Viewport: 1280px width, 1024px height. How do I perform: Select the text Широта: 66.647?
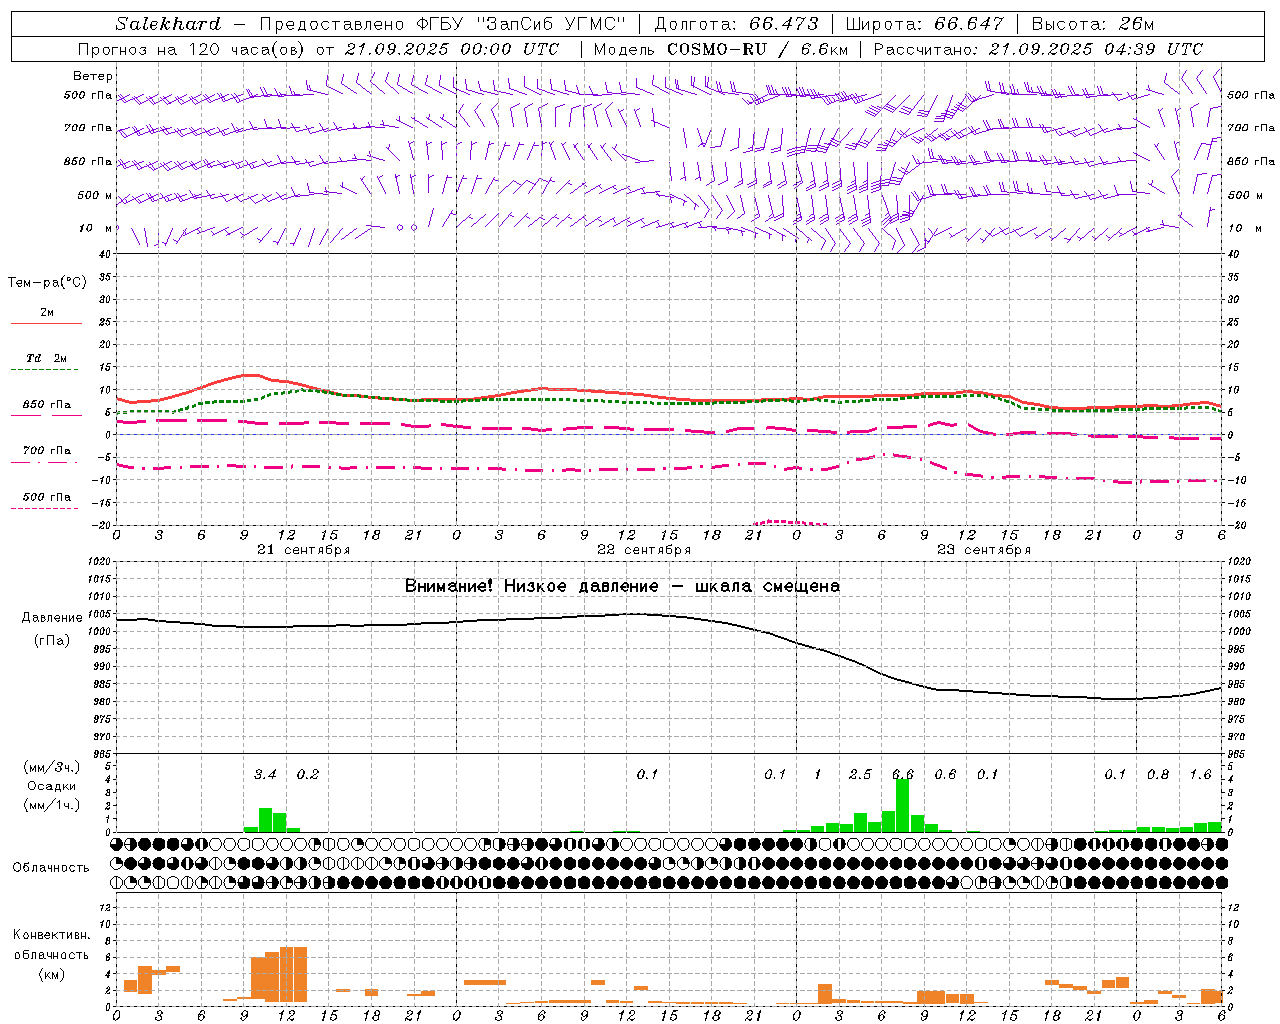pos(925,24)
